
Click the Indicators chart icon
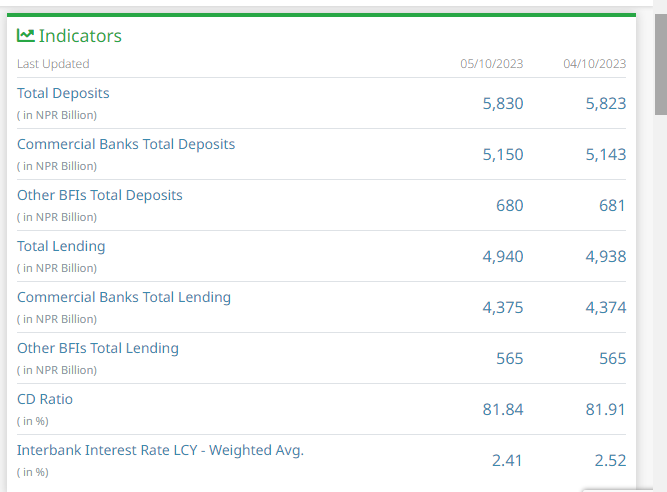pos(26,35)
